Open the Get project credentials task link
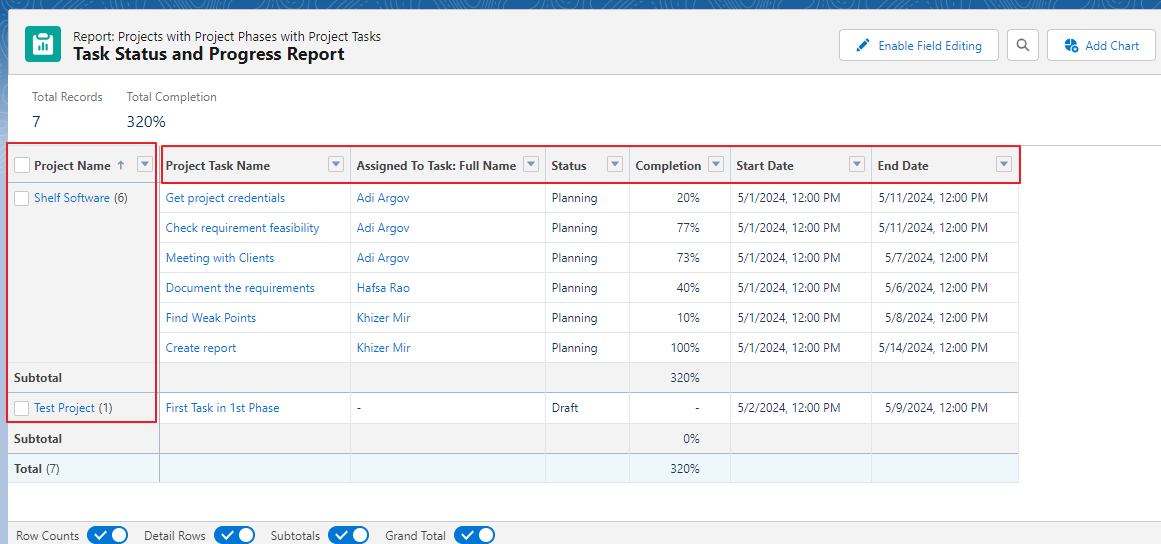Screen dimensions: 1161x544 225,198
